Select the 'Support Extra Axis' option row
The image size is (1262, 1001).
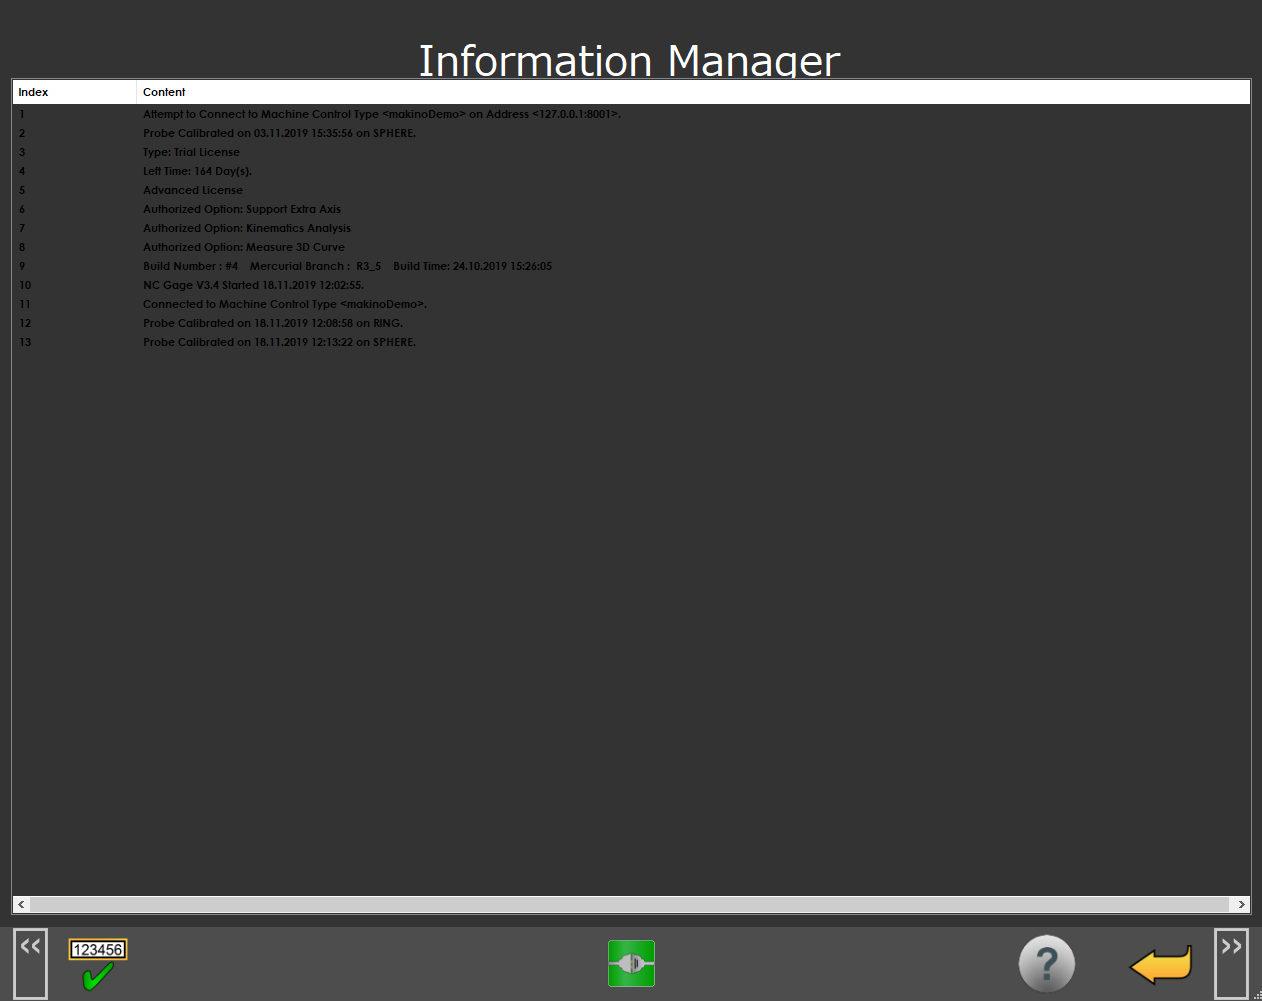242,209
